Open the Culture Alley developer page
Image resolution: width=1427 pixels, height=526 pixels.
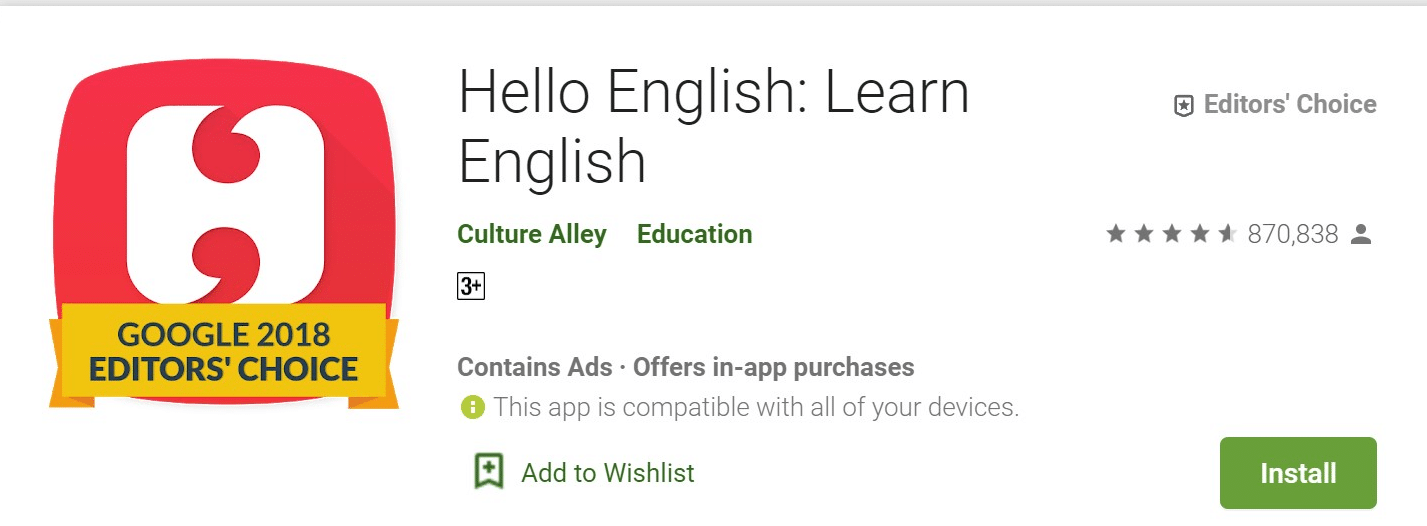point(532,234)
